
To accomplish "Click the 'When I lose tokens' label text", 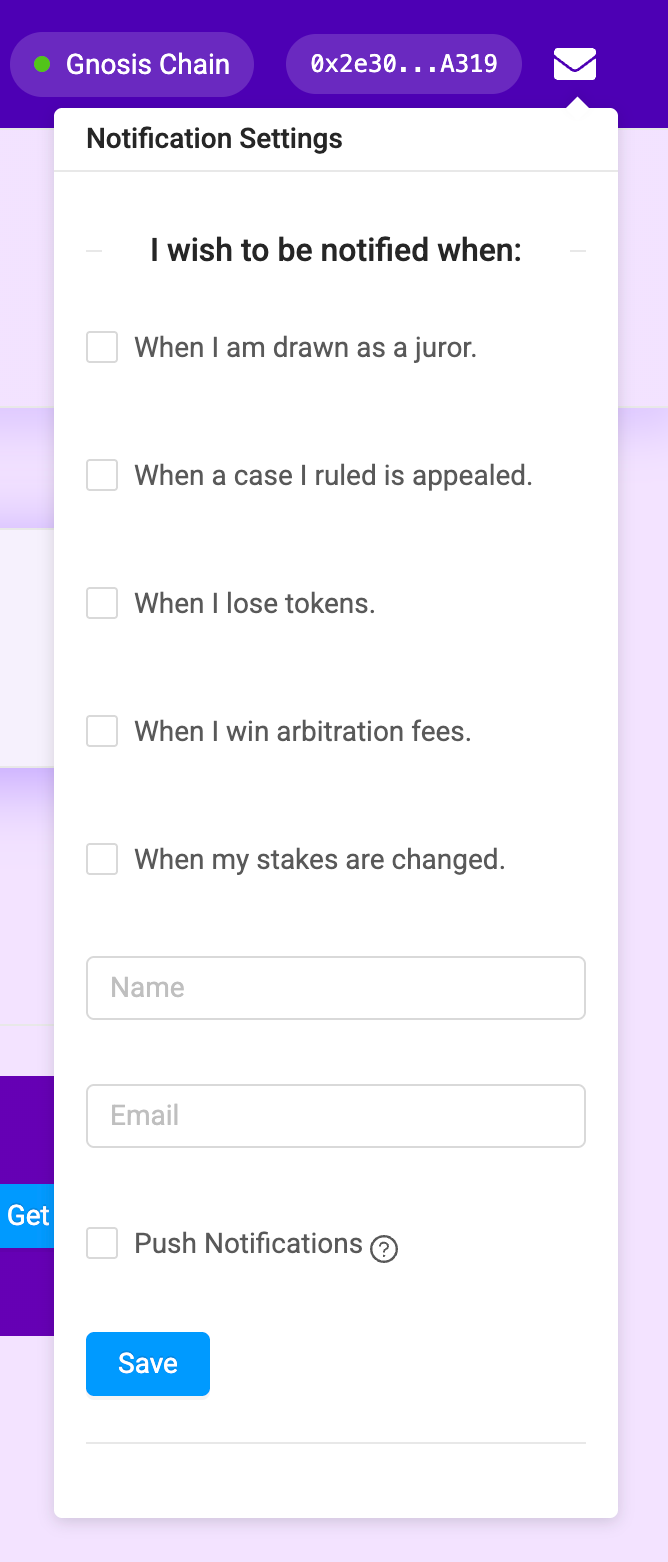I will click(x=254, y=604).
